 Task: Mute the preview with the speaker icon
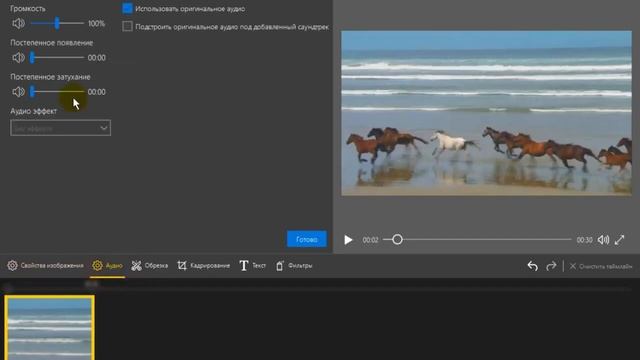pyautogui.click(x=603, y=240)
